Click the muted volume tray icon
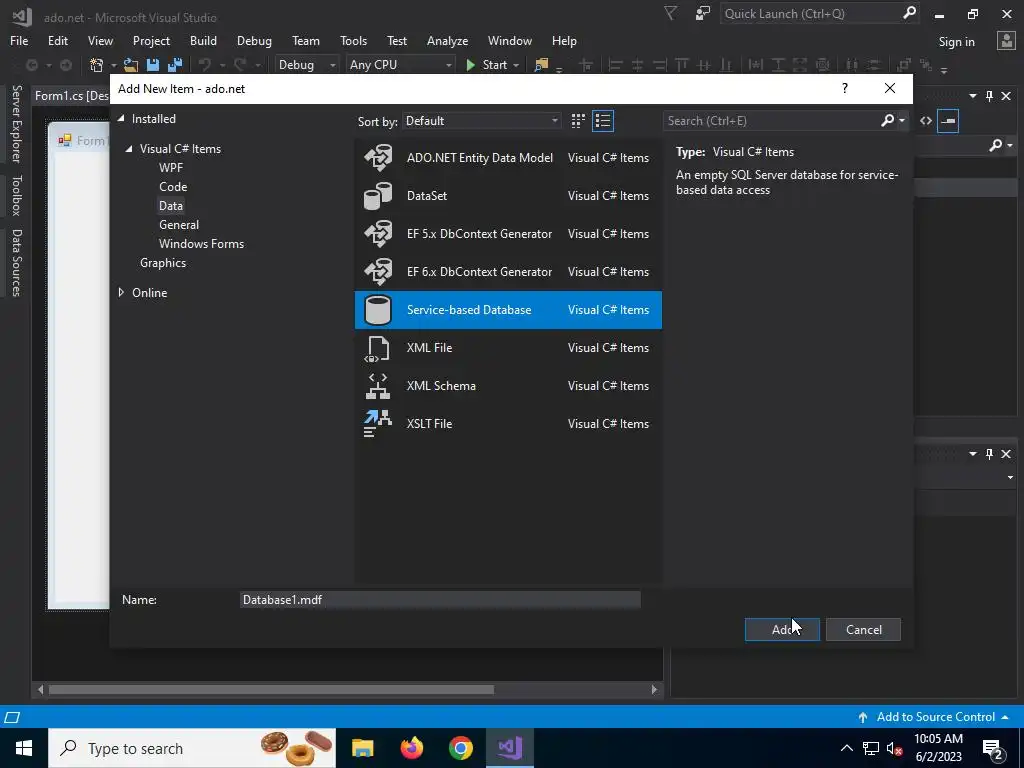This screenshot has width=1024, height=768. pyautogui.click(x=895, y=748)
